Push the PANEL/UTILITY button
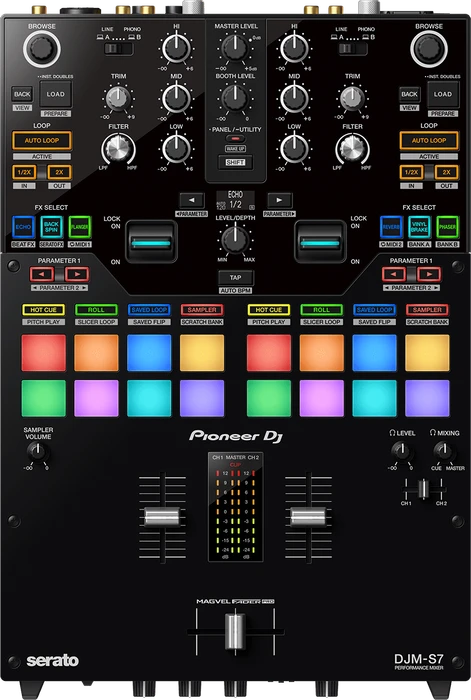Viewport: 471px width, 700px height. 235,139
